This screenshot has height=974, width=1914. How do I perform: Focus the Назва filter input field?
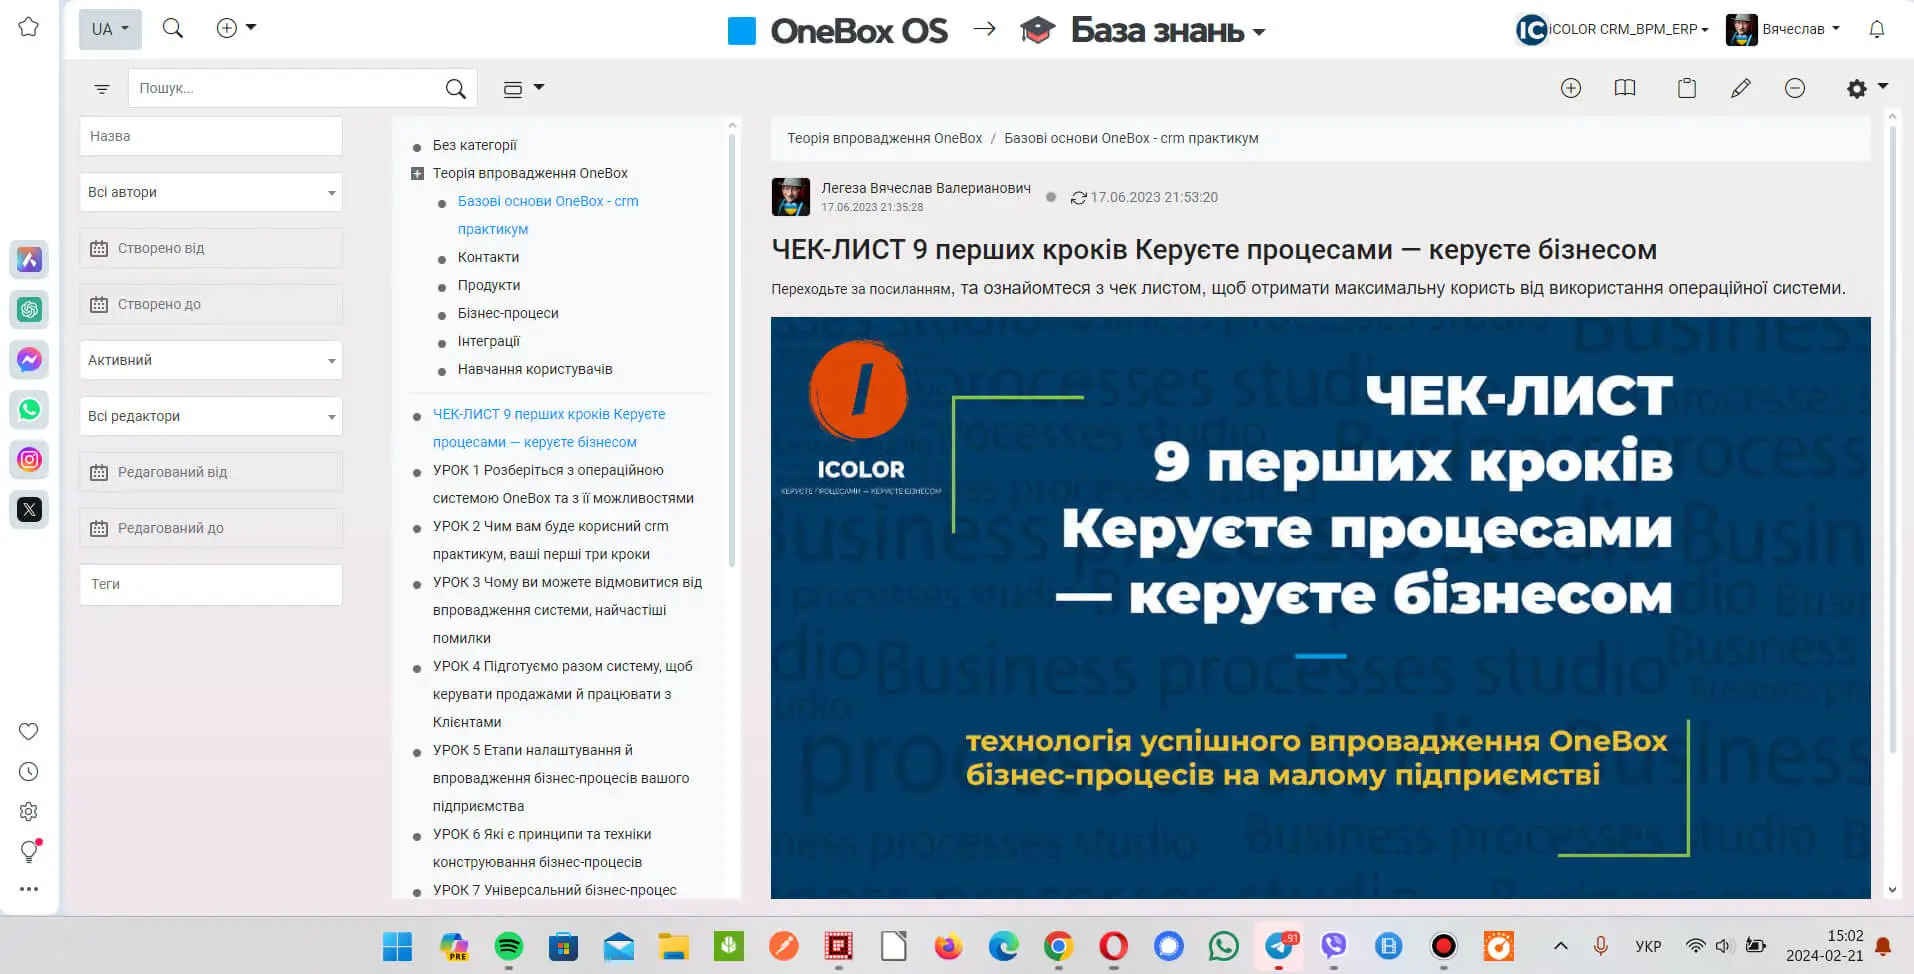(211, 136)
